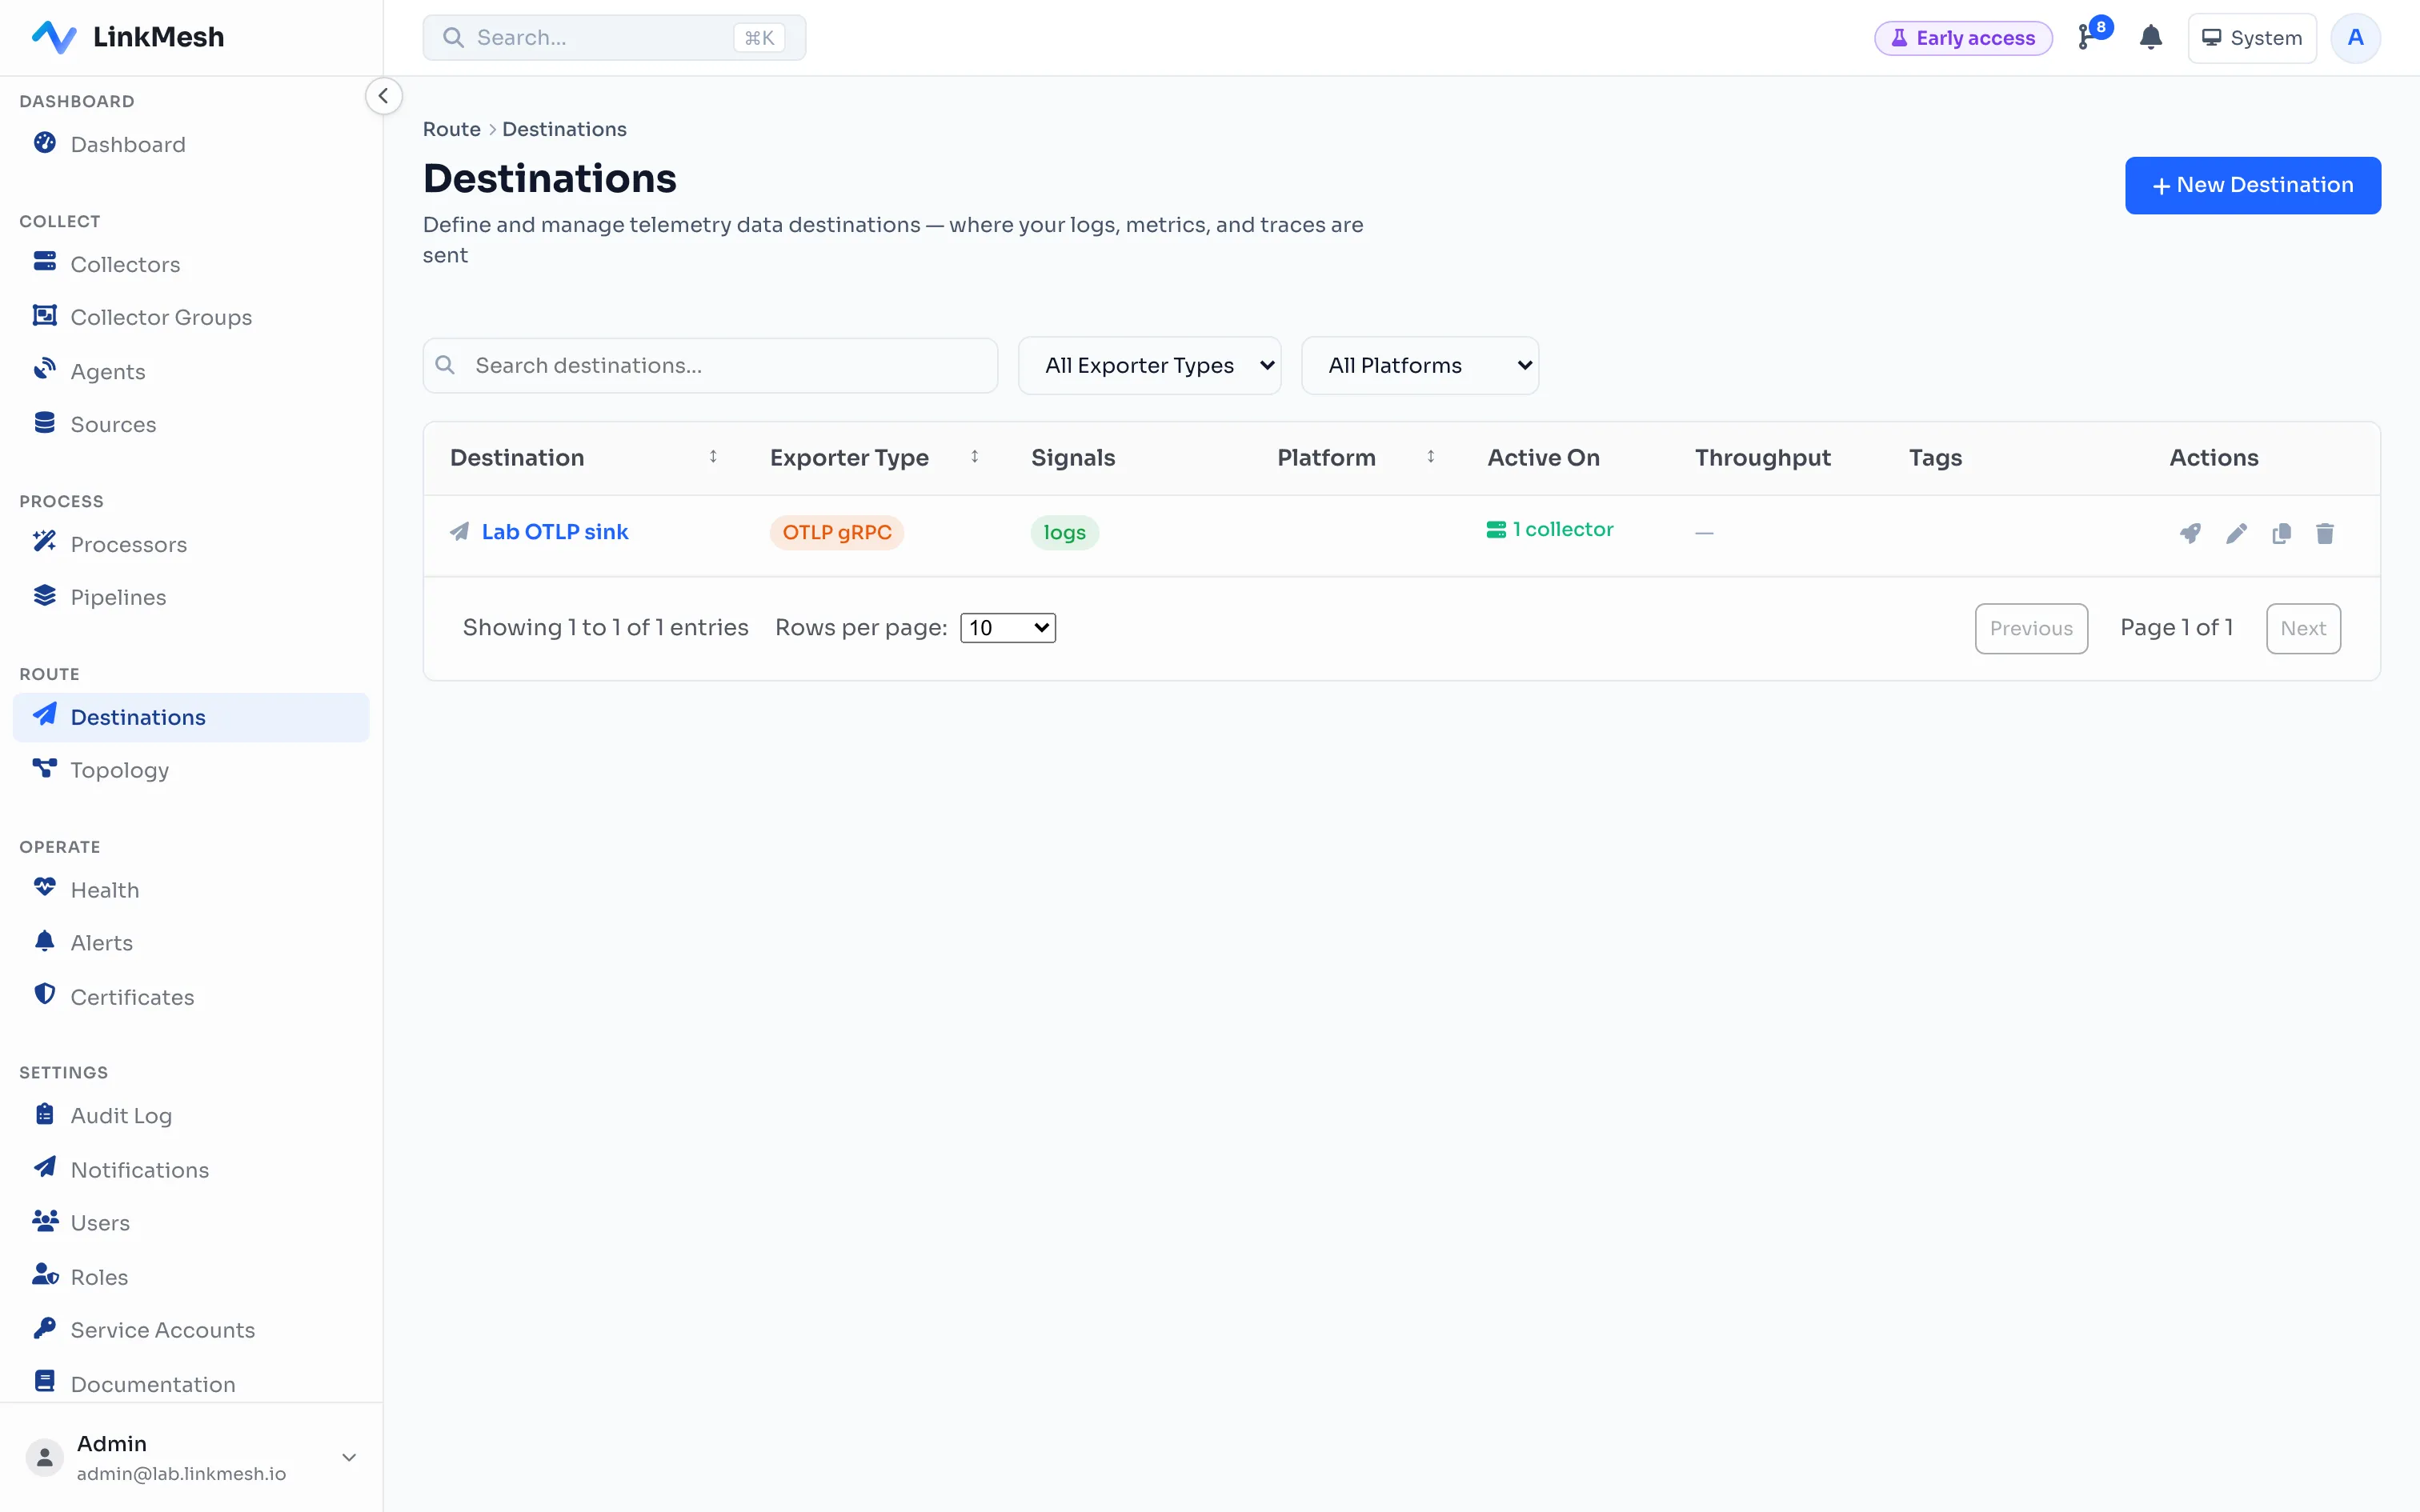This screenshot has width=2420, height=1512.
Task: Open the notifications bell in the top bar
Action: click(x=2151, y=38)
